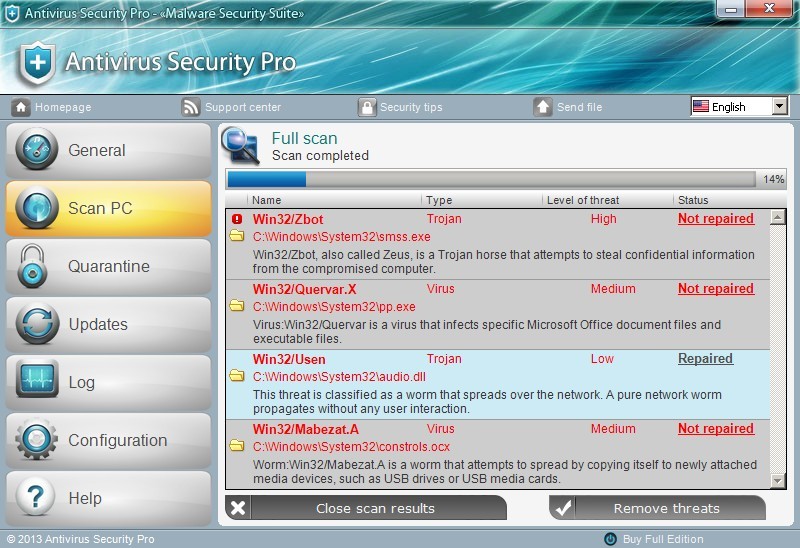Screen dimensions: 800x548
Task: Click the Homepage house icon
Action: click(20, 107)
